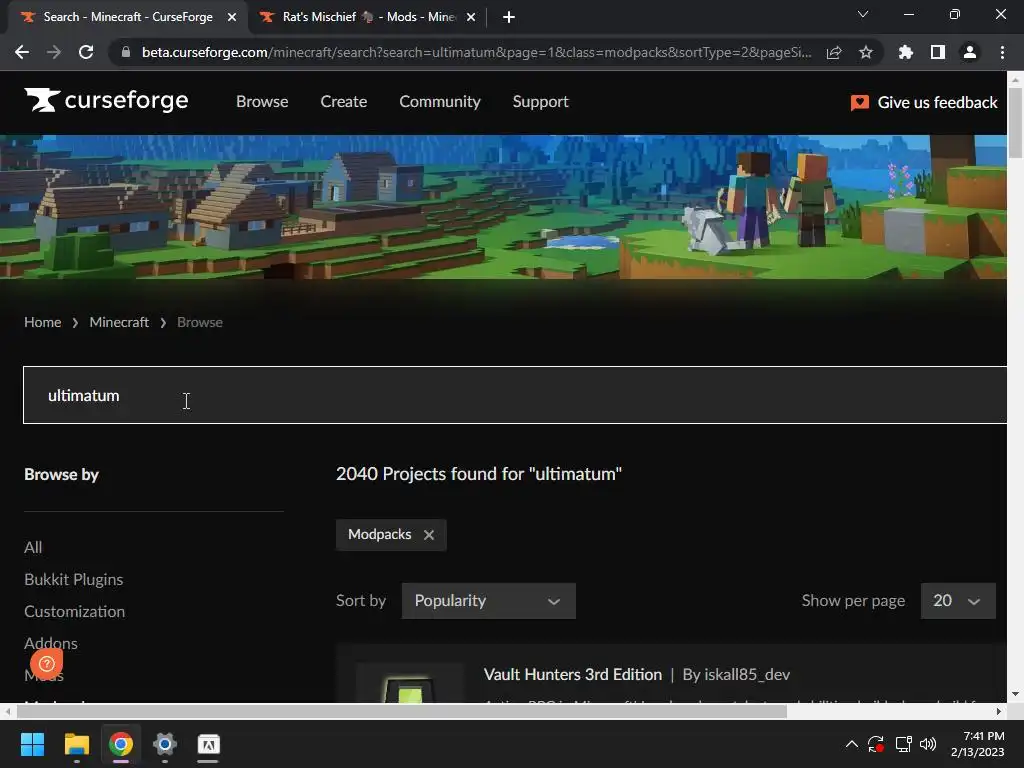Select Bukkit Plugins category
The width and height of the screenshot is (1024, 768).
pyautogui.click(x=74, y=579)
